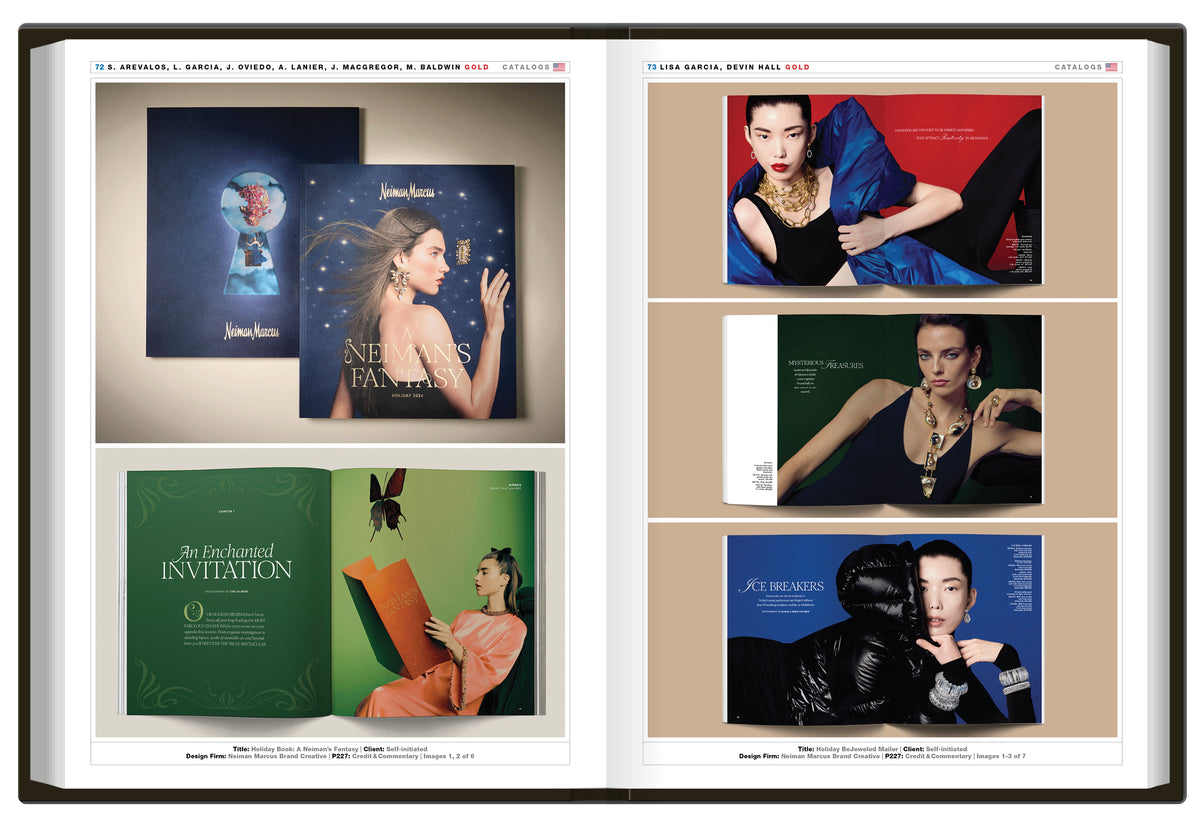Click the 'A Neiman's Fantasy' cover title
The height and width of the screenshot is (830, 1200).
click(x=407, y=364)
